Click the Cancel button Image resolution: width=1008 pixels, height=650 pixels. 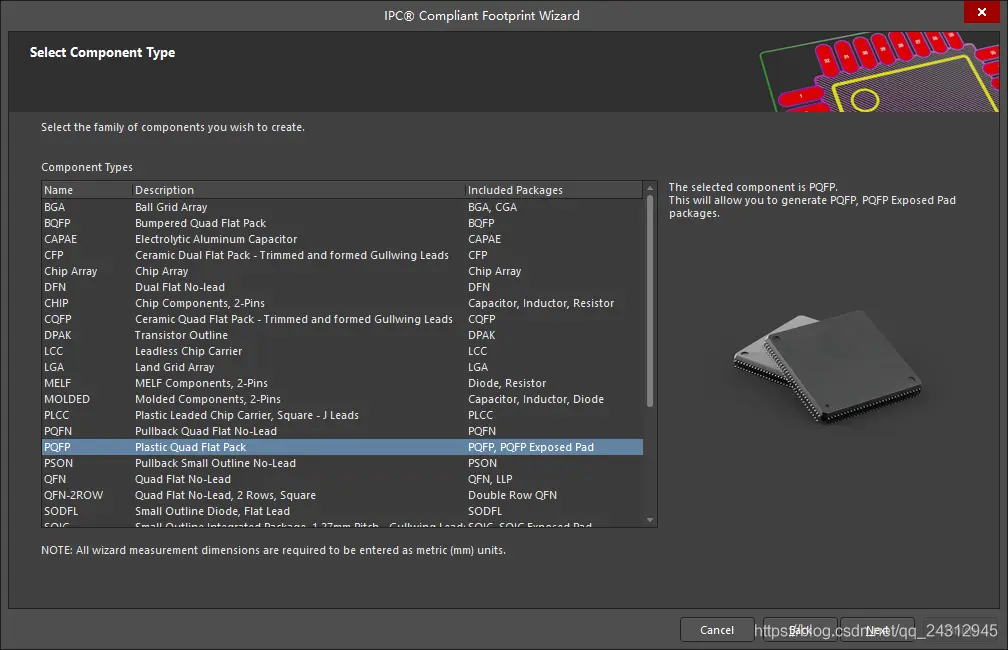[x=717, y=630]
